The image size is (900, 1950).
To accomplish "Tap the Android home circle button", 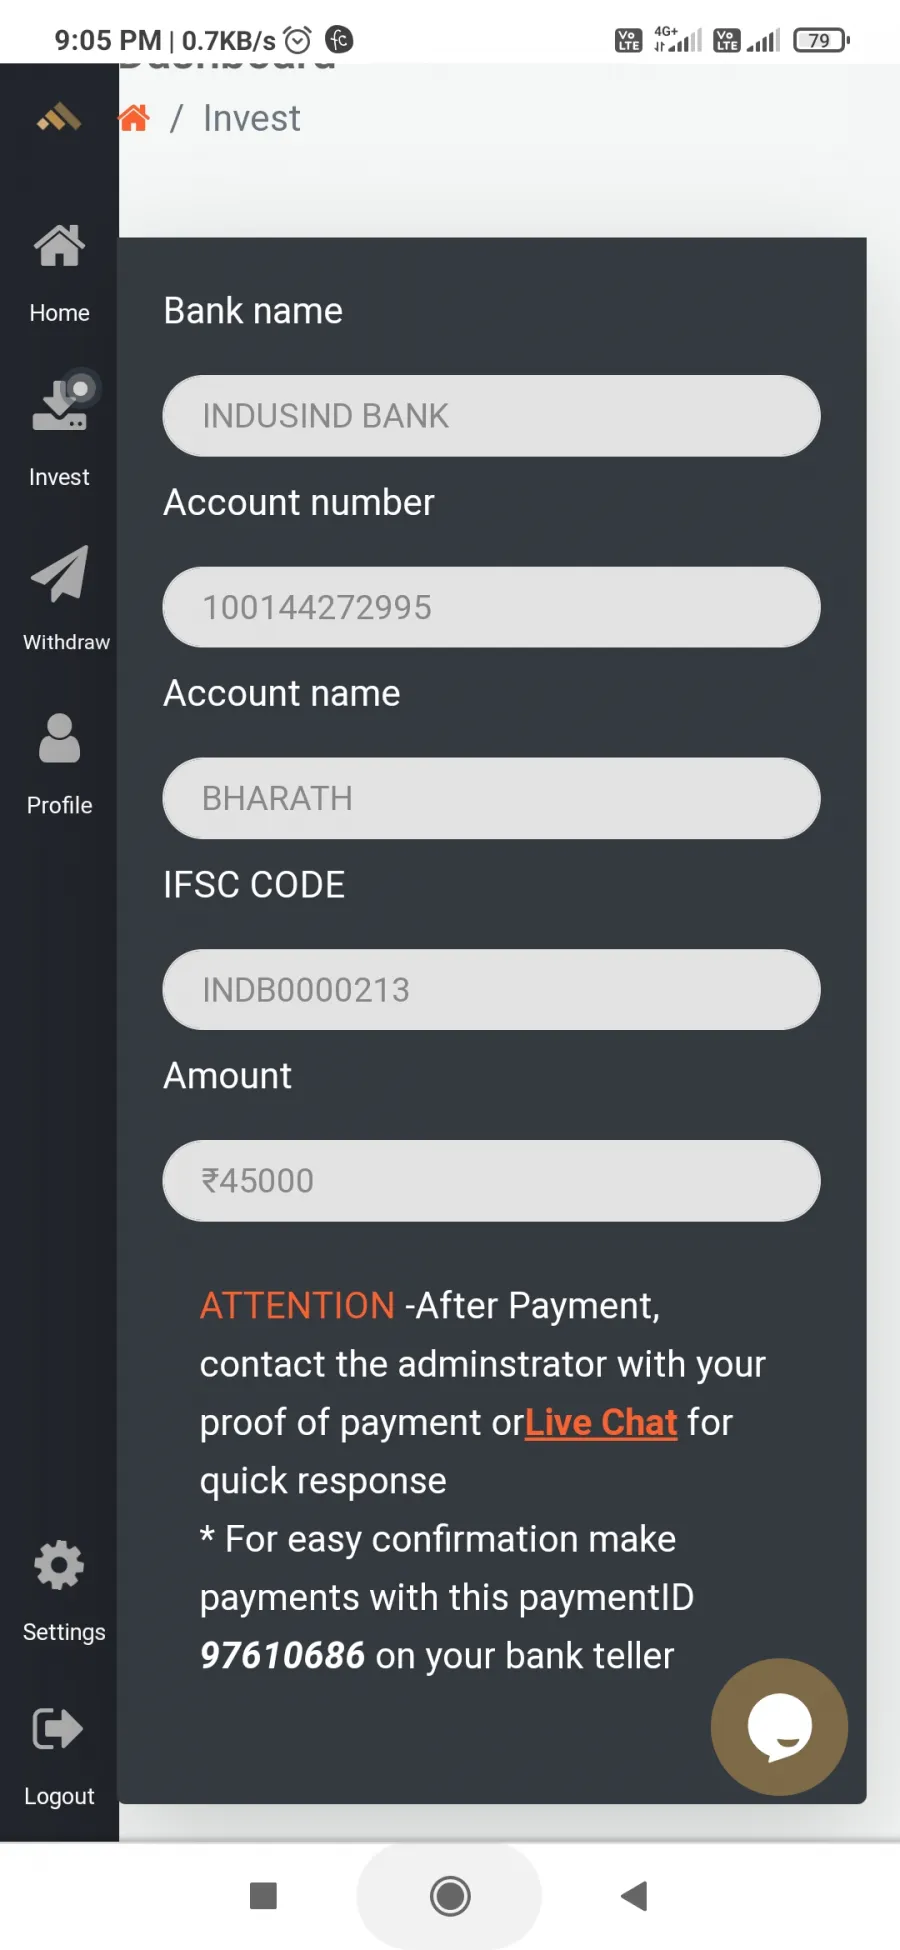I will (x=450, y=1895).
